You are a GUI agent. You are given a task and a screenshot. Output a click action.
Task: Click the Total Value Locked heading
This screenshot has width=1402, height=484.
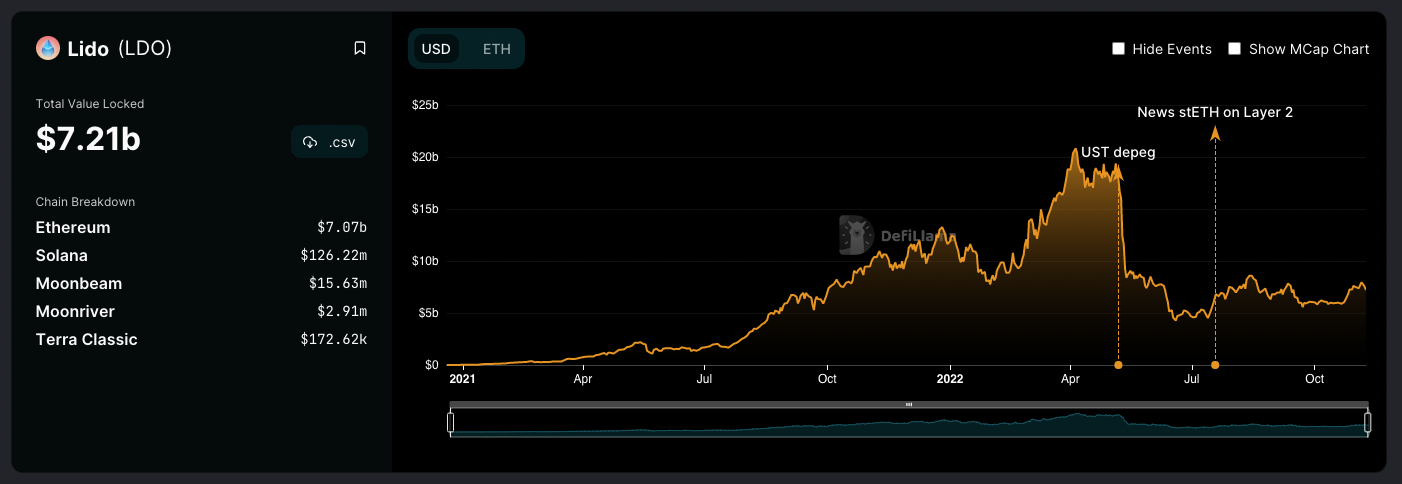pos(90,104)
